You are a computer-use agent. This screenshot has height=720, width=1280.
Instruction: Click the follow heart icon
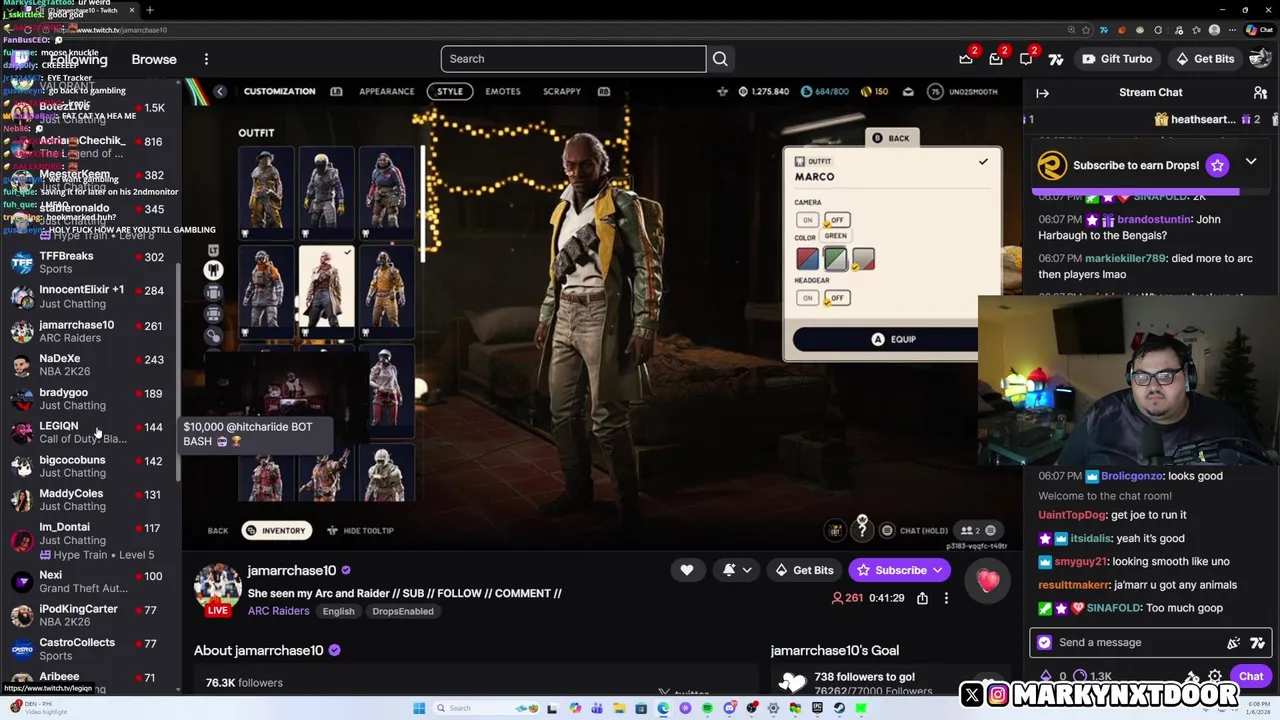pyautogui.click(x=687, y=570)
